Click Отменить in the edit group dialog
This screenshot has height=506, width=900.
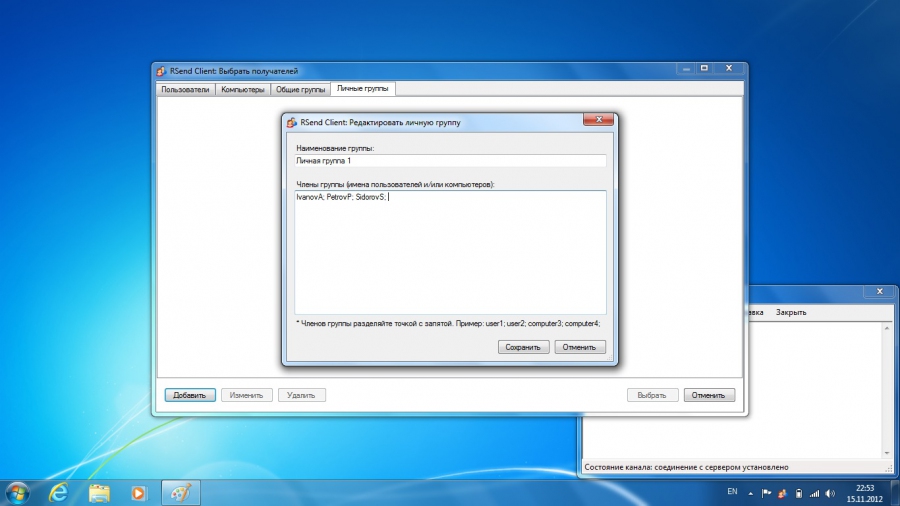coord(579,347)
